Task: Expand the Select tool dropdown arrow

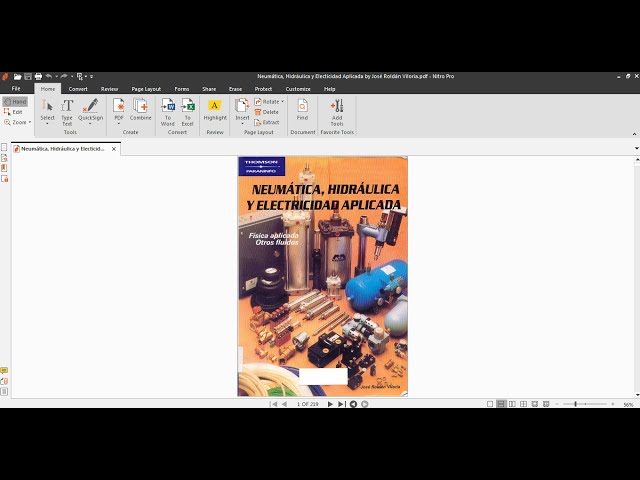Action: point(47,124)
